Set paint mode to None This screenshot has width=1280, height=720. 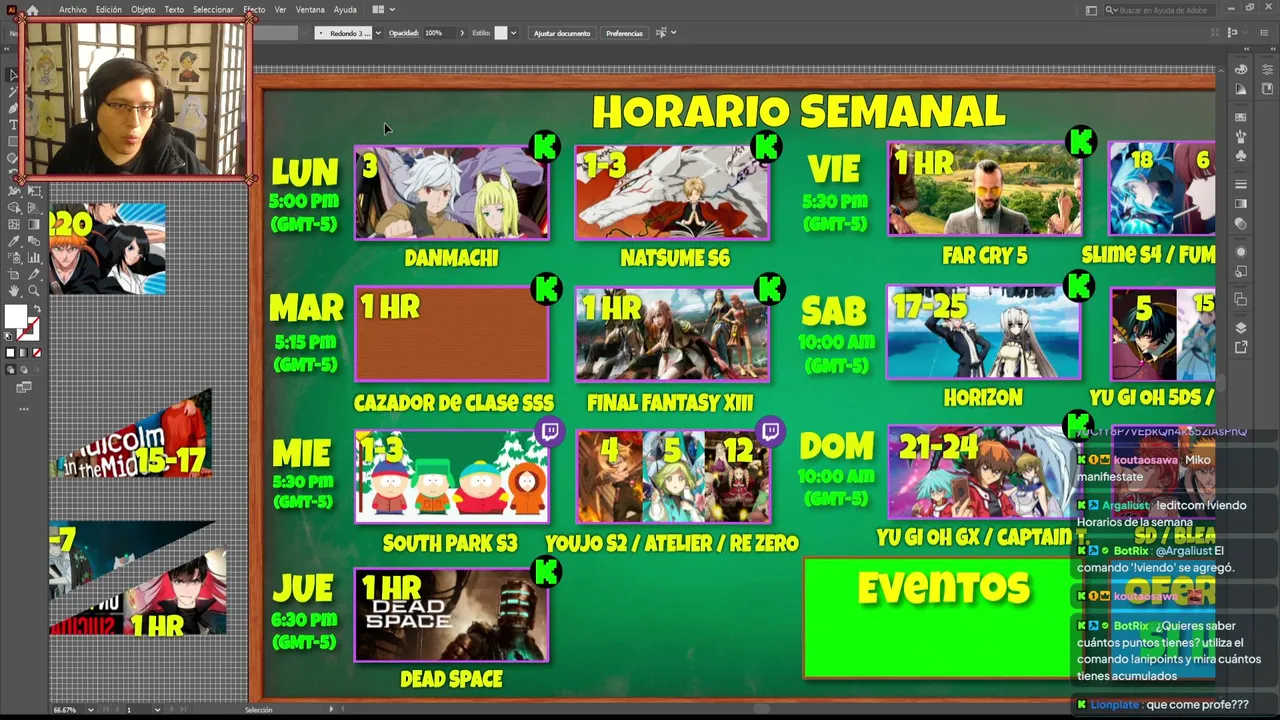[37, 353]
